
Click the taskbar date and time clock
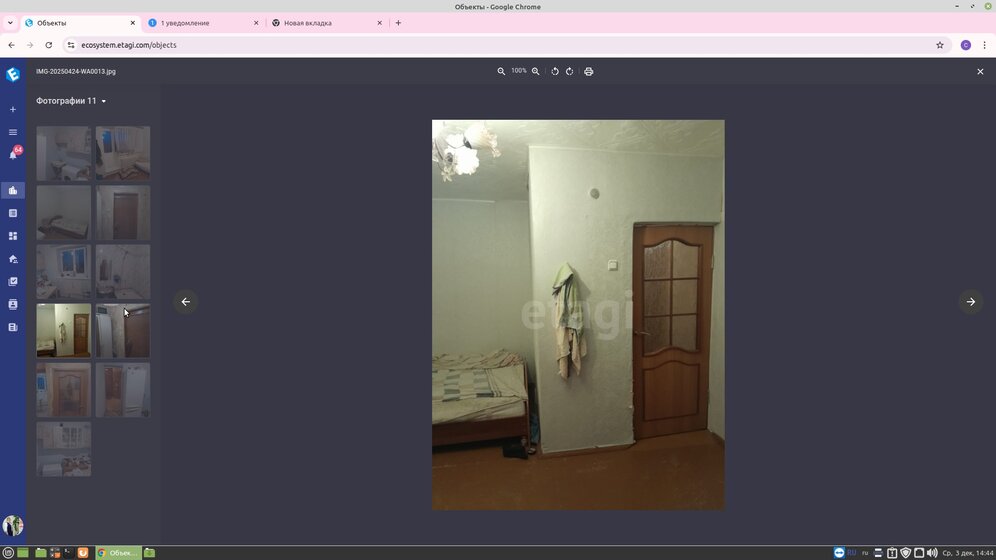point(968,553)
